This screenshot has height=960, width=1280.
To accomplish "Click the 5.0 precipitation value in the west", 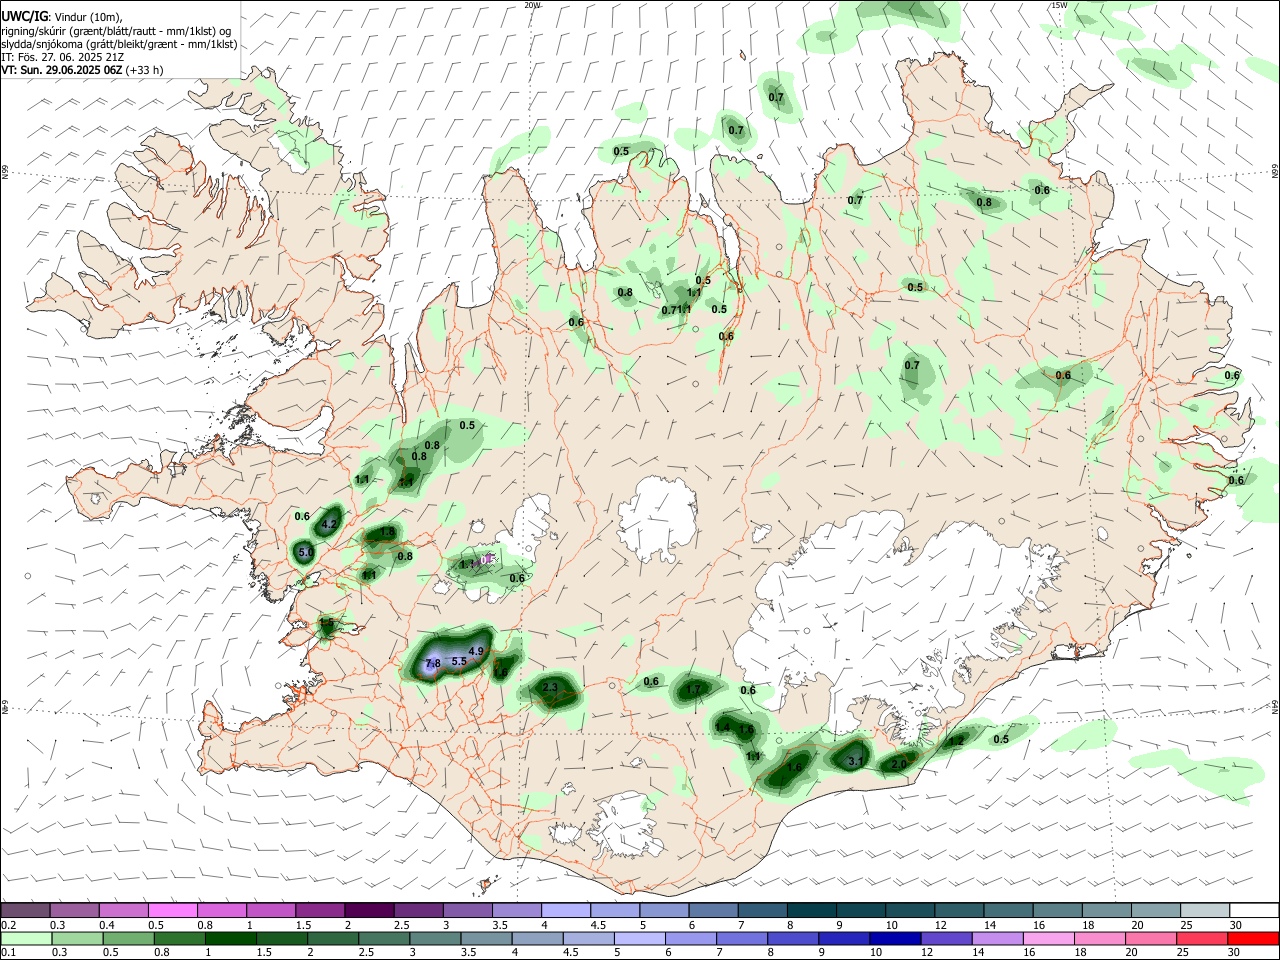I will click(306, 552).
